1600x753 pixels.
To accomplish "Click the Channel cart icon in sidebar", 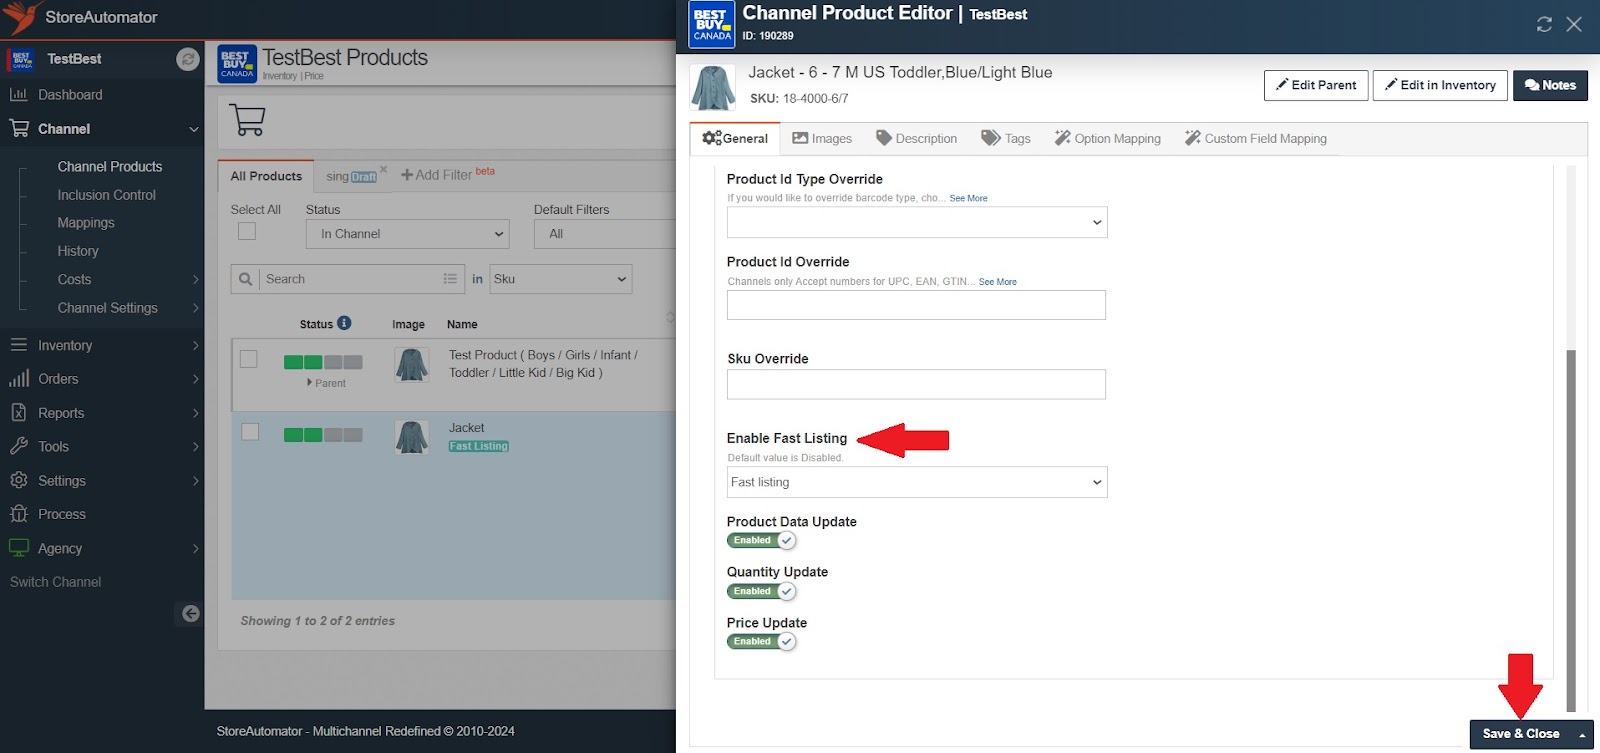I will click(19, 129).
